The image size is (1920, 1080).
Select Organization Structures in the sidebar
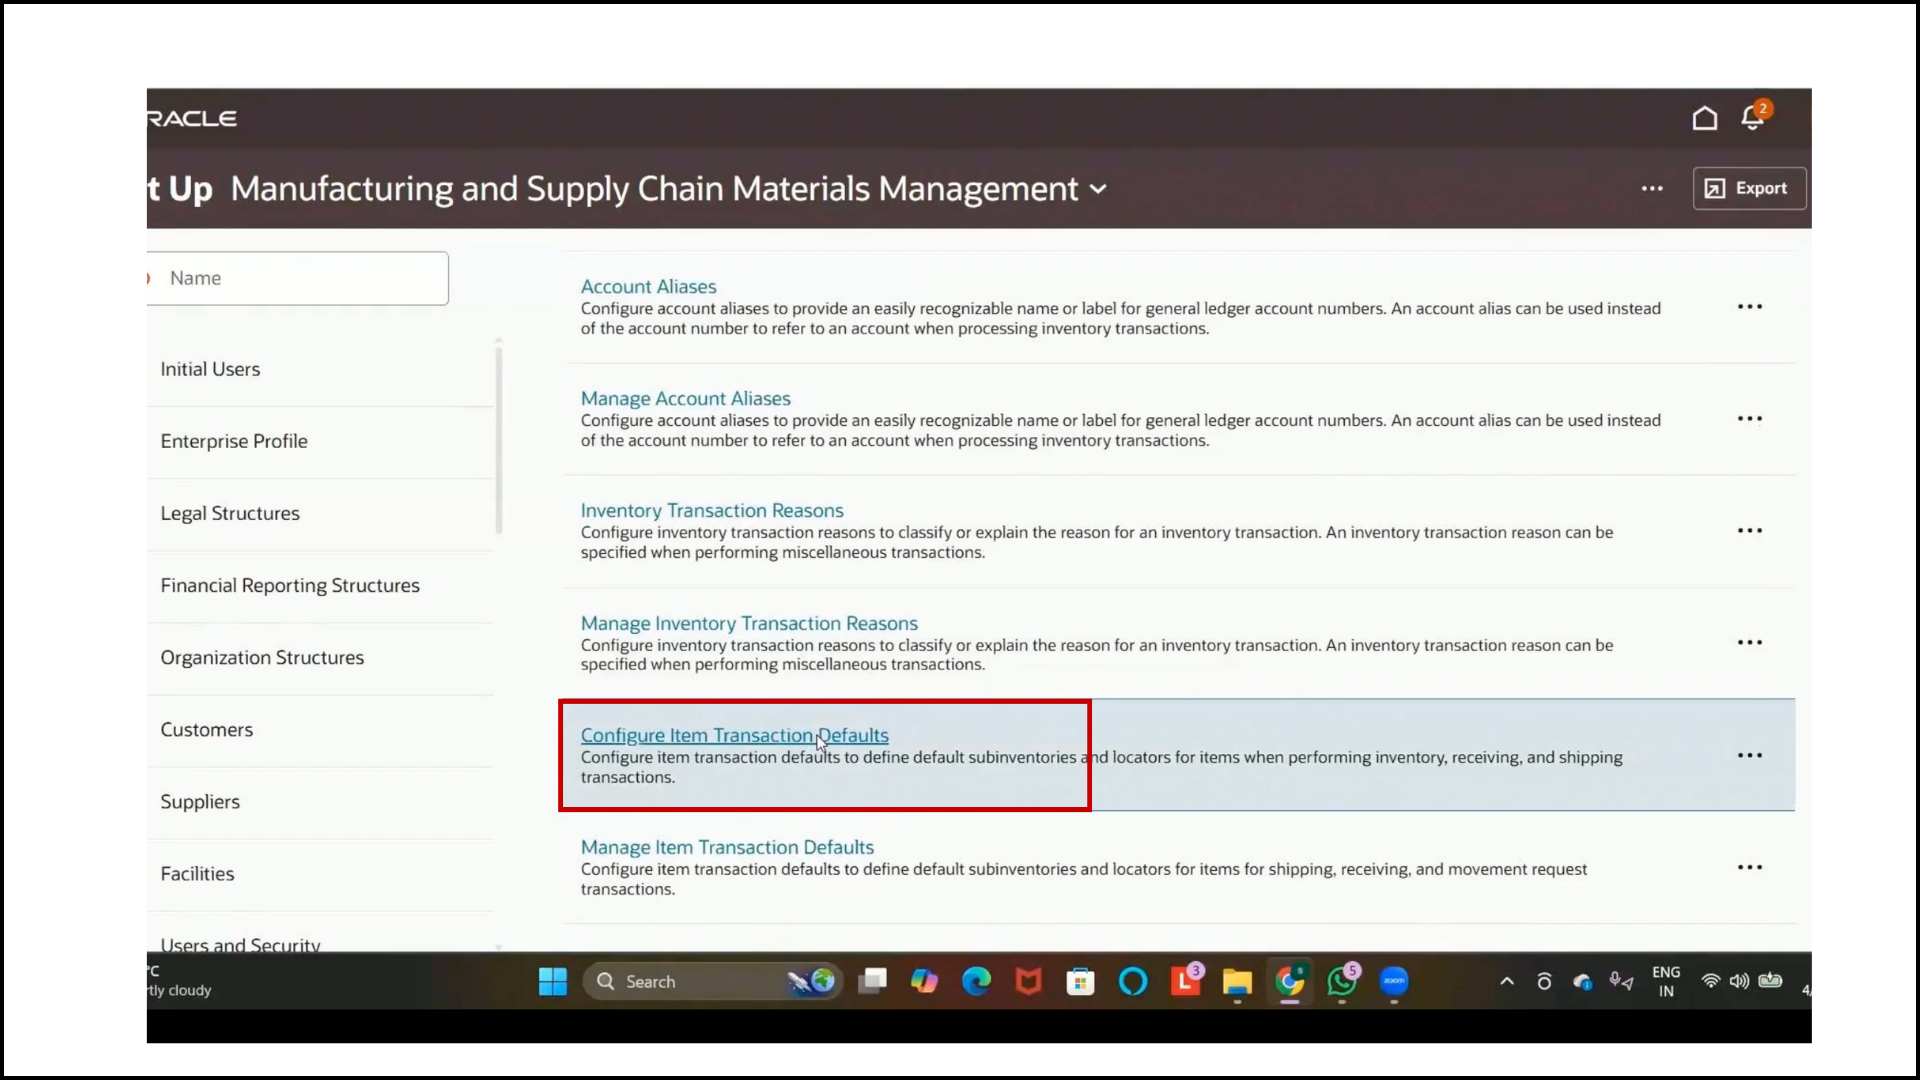[x=262, y=657]
